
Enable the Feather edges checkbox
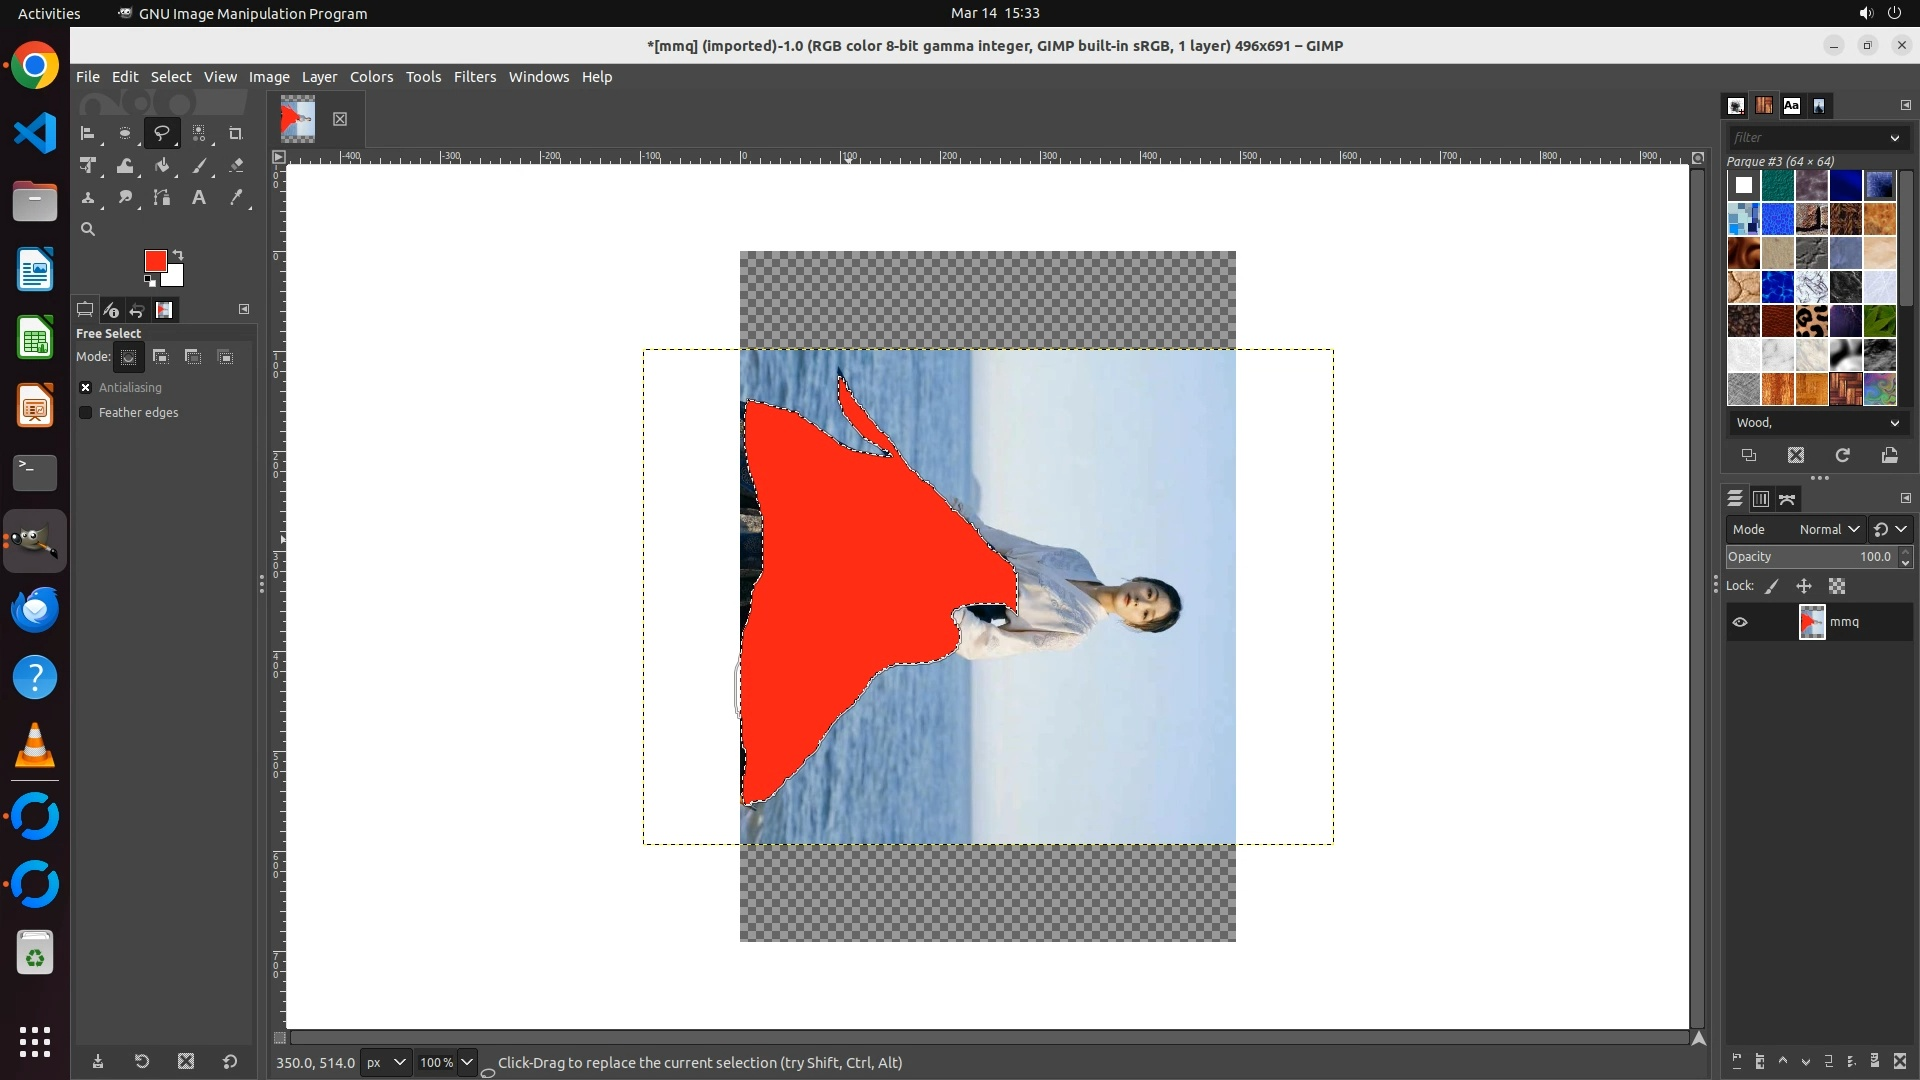(86, 412)
